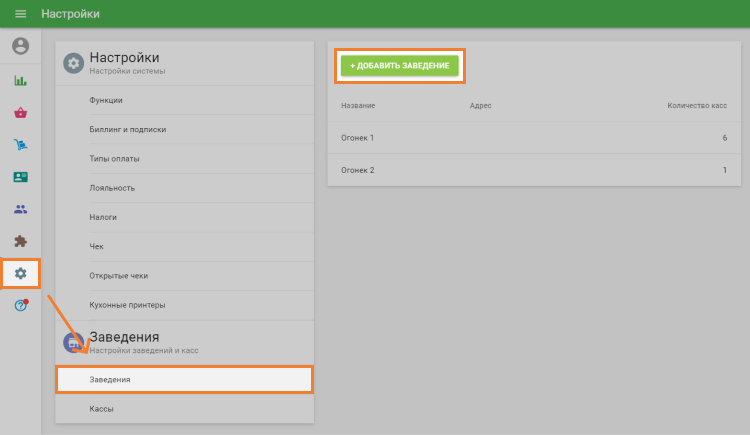Image resolution: width=750 pixels, height=435 pixels.
Task: Open the Огонек 1 store row
Action: click(x=533, y=137)
